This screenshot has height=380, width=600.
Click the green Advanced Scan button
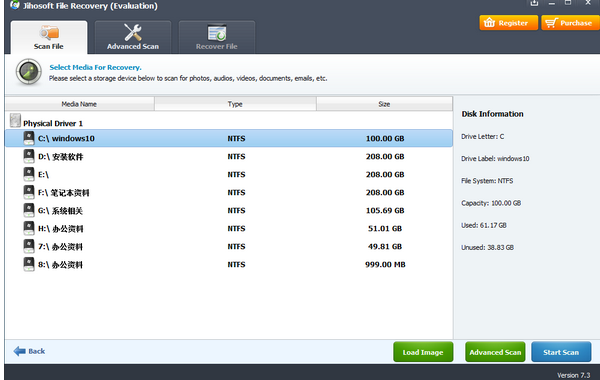point(495,352)
